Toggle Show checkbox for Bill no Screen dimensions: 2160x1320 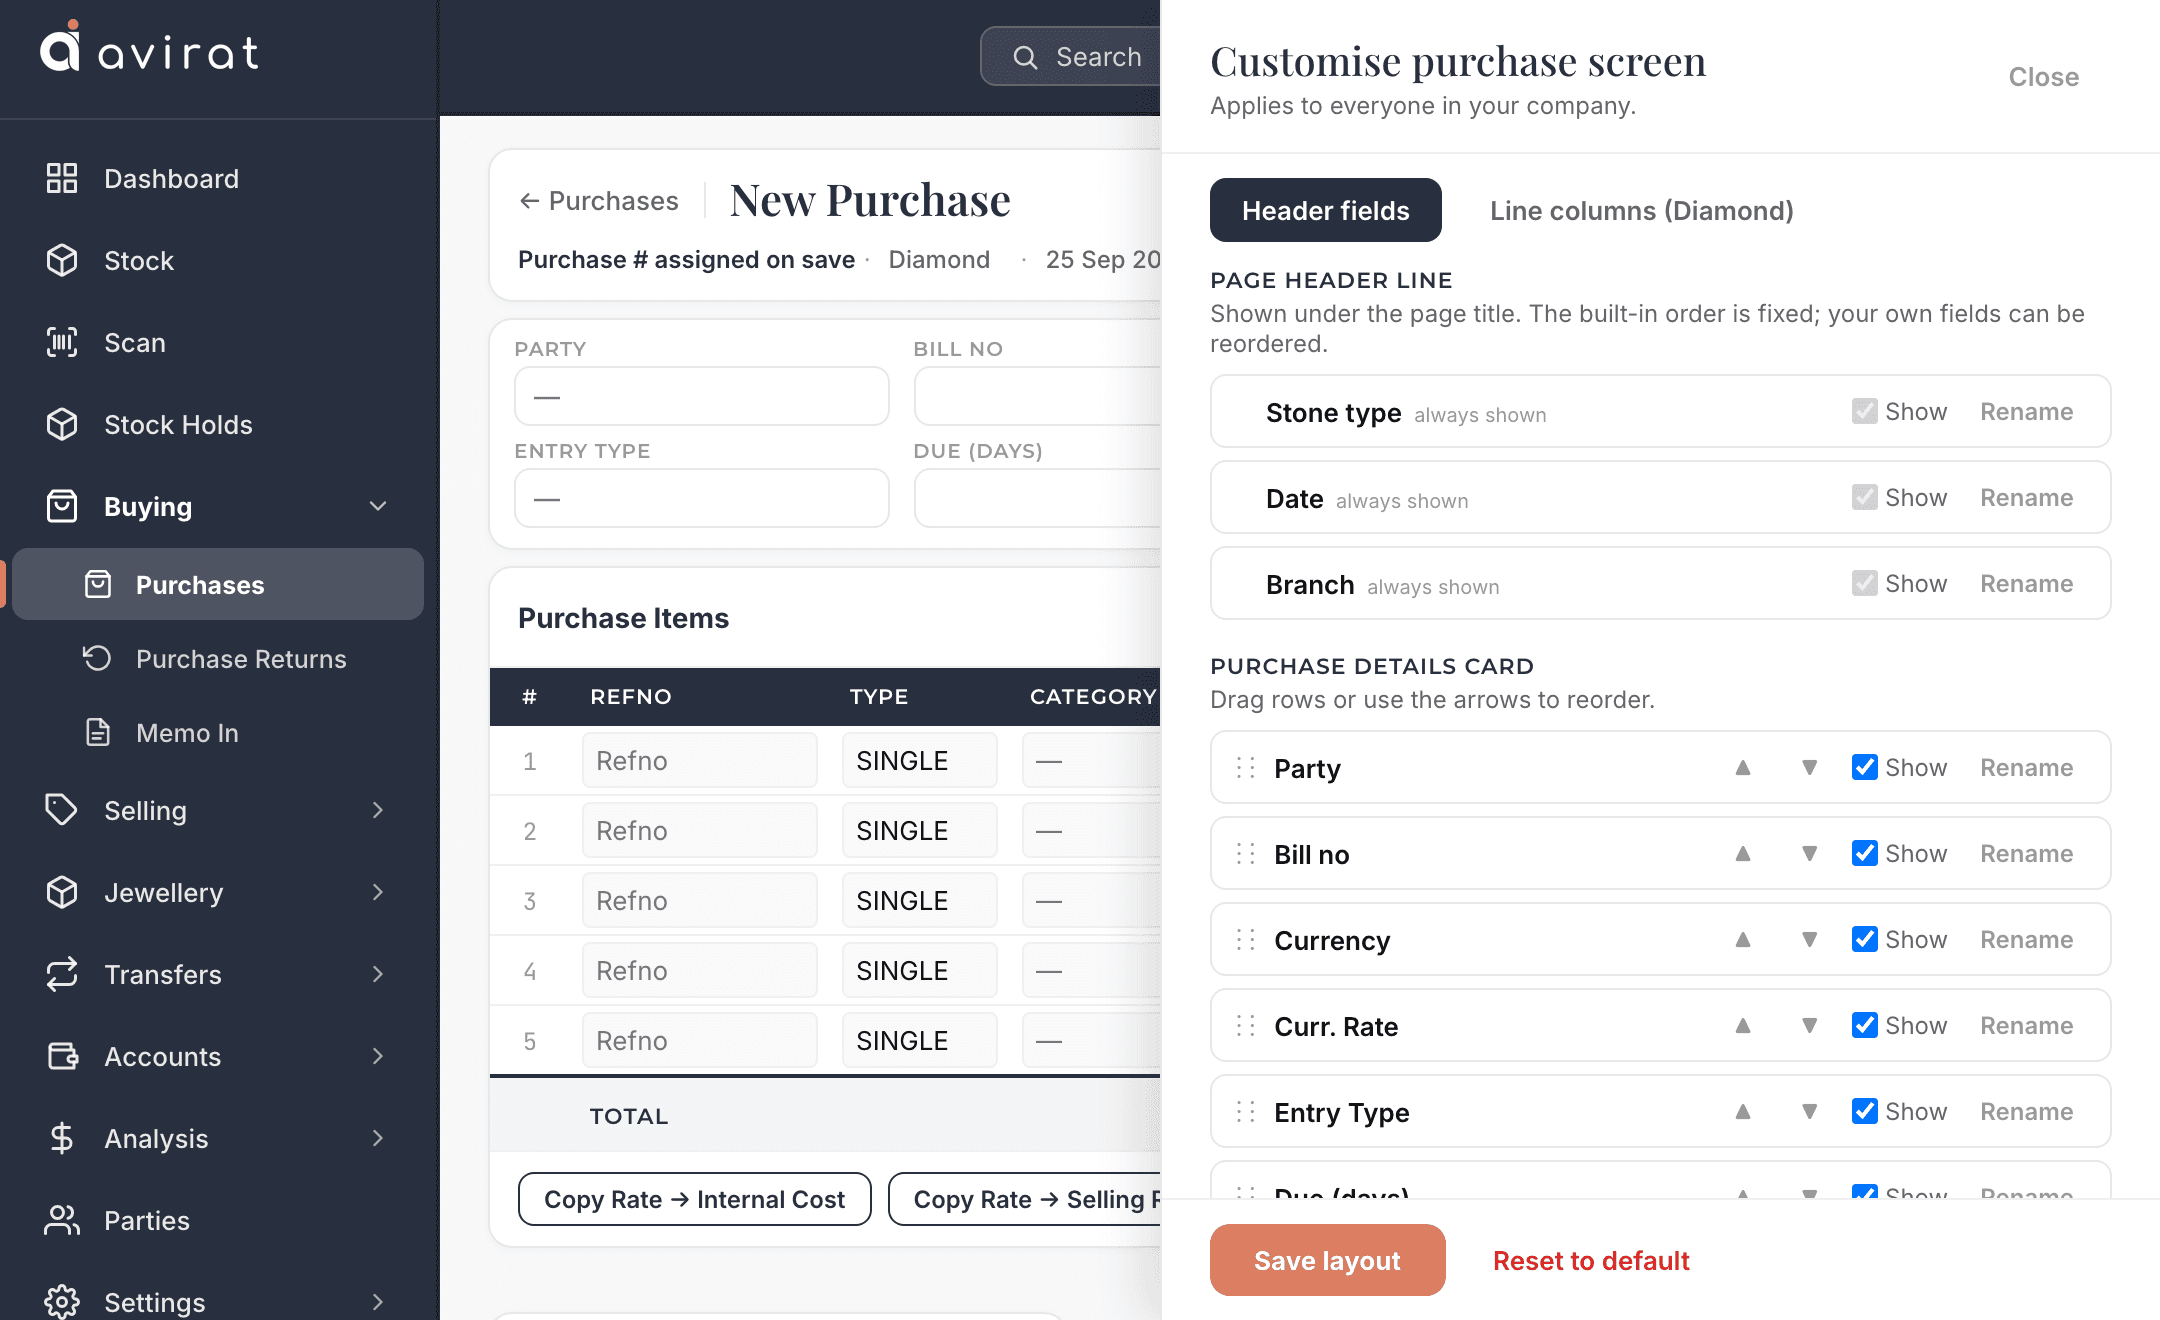[x=1864, y=853]
